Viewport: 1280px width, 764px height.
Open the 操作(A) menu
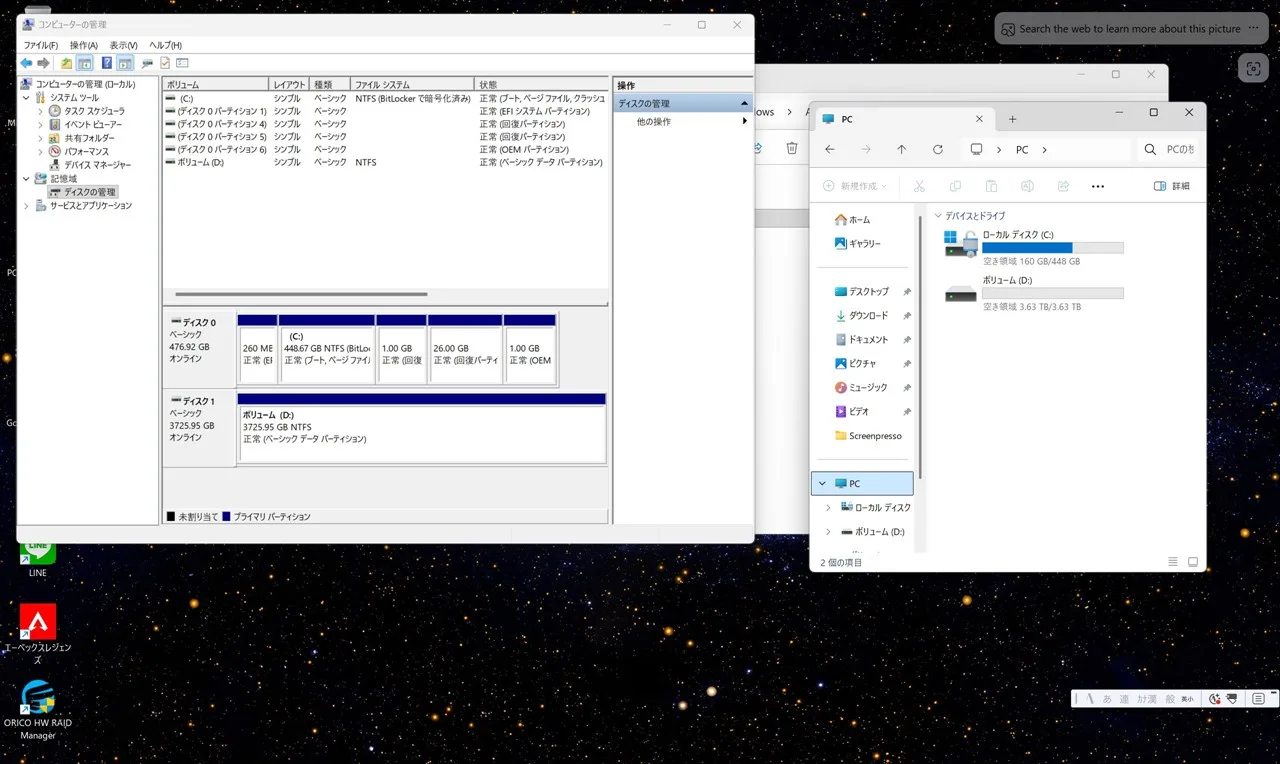pos(84,45)
